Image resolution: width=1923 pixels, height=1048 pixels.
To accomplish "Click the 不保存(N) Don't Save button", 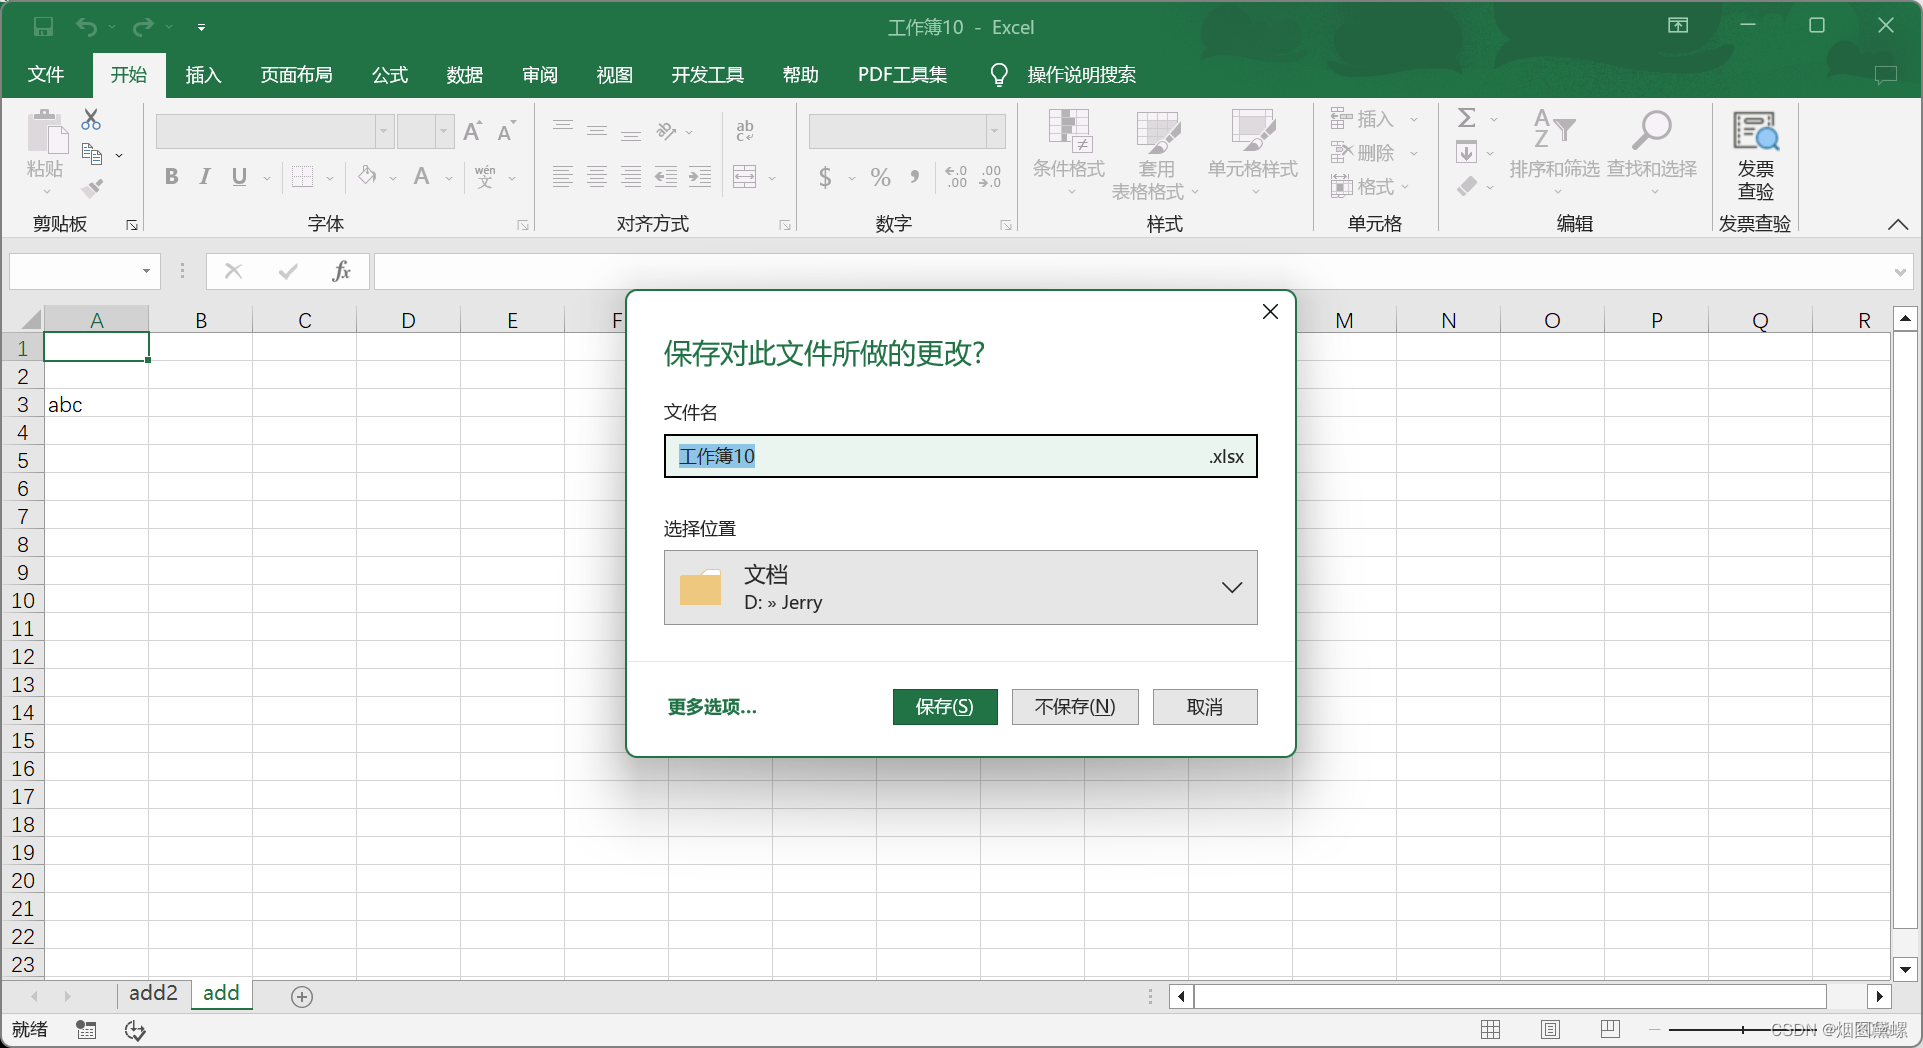I will click(1075, 707).
